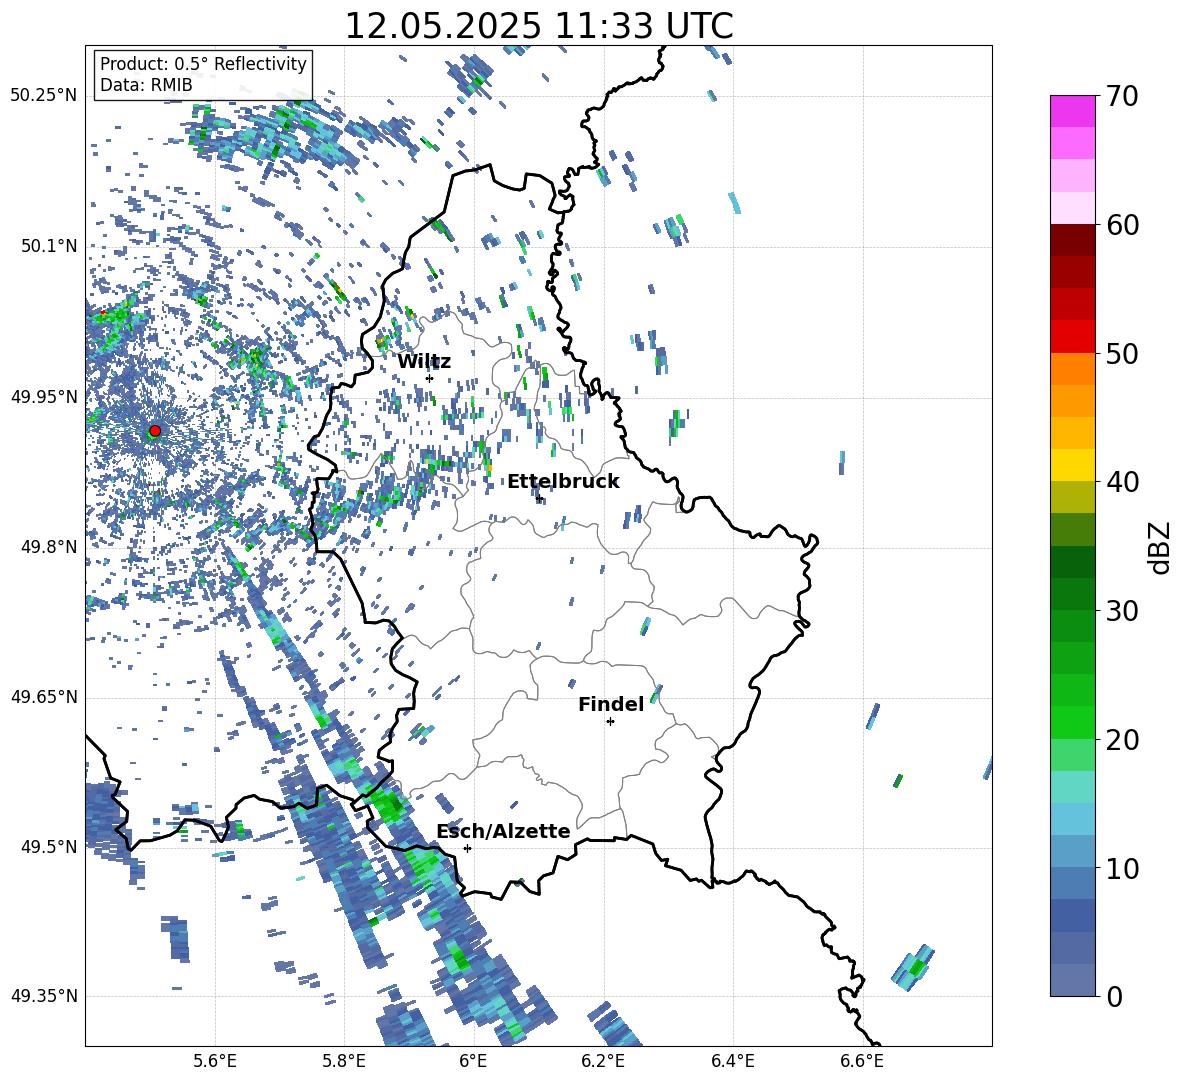
Task: Click the colorbar tick label 0
Action: click(x=1114, y=996)
